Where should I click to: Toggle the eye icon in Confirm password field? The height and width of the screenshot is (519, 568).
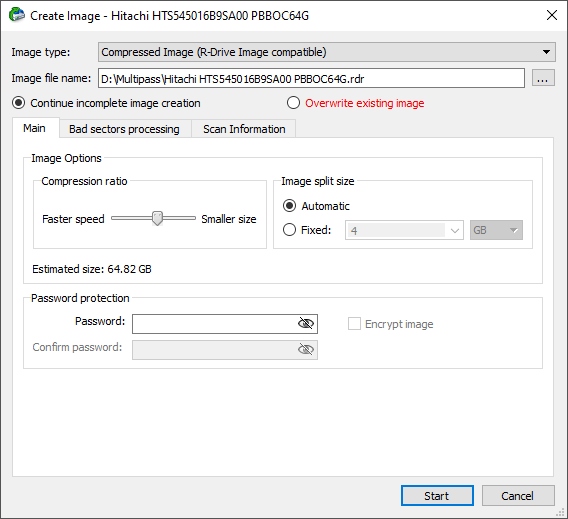tap(305, 350)
